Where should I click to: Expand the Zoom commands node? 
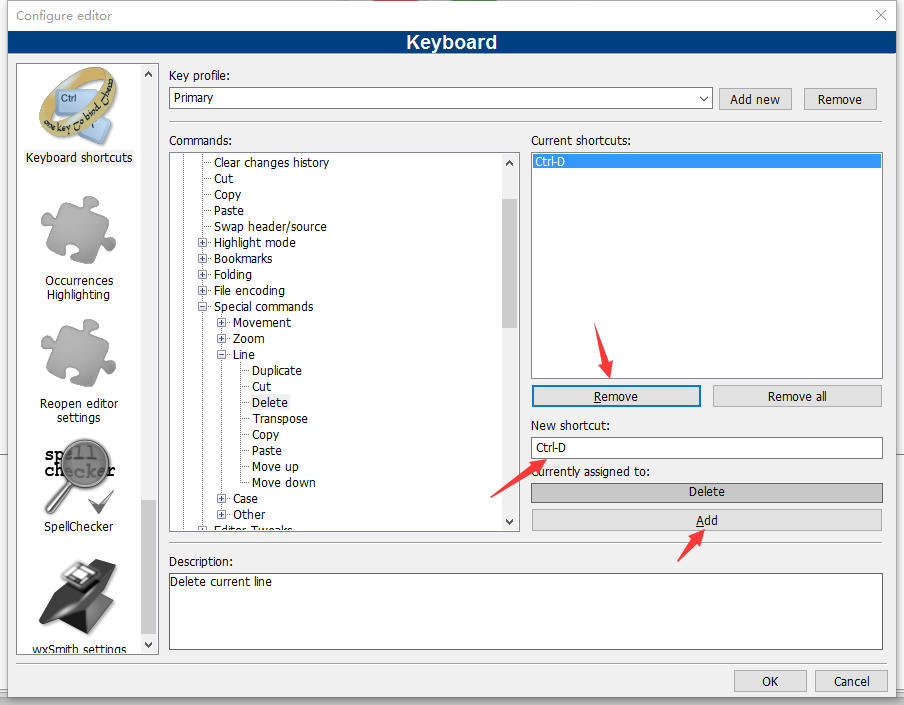click(x=221, y=338)
